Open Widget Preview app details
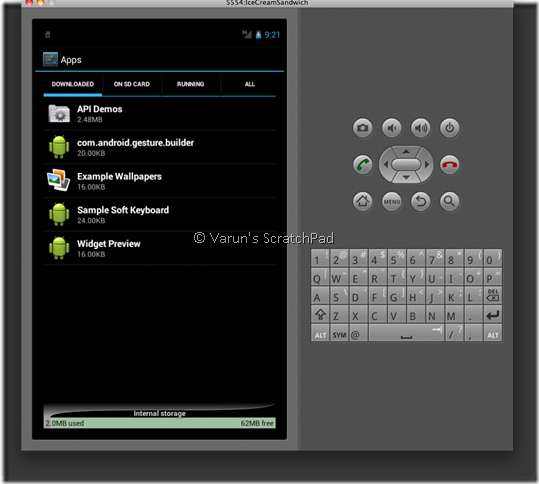The height and width of the screenshot is (484, 539). point(160,248)
